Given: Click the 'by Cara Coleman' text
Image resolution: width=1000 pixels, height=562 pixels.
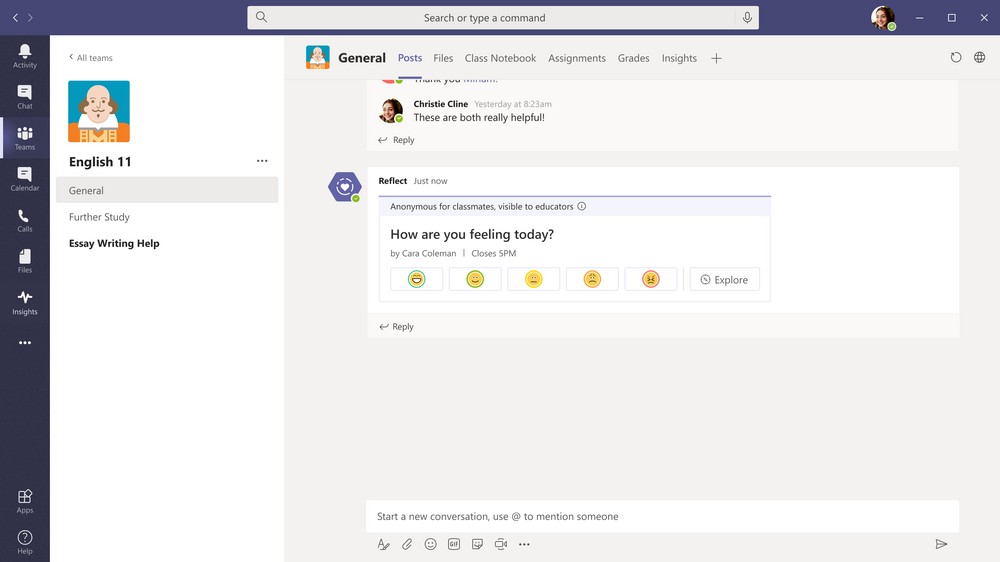Looking at the screenshot, I should click(423, 253).
